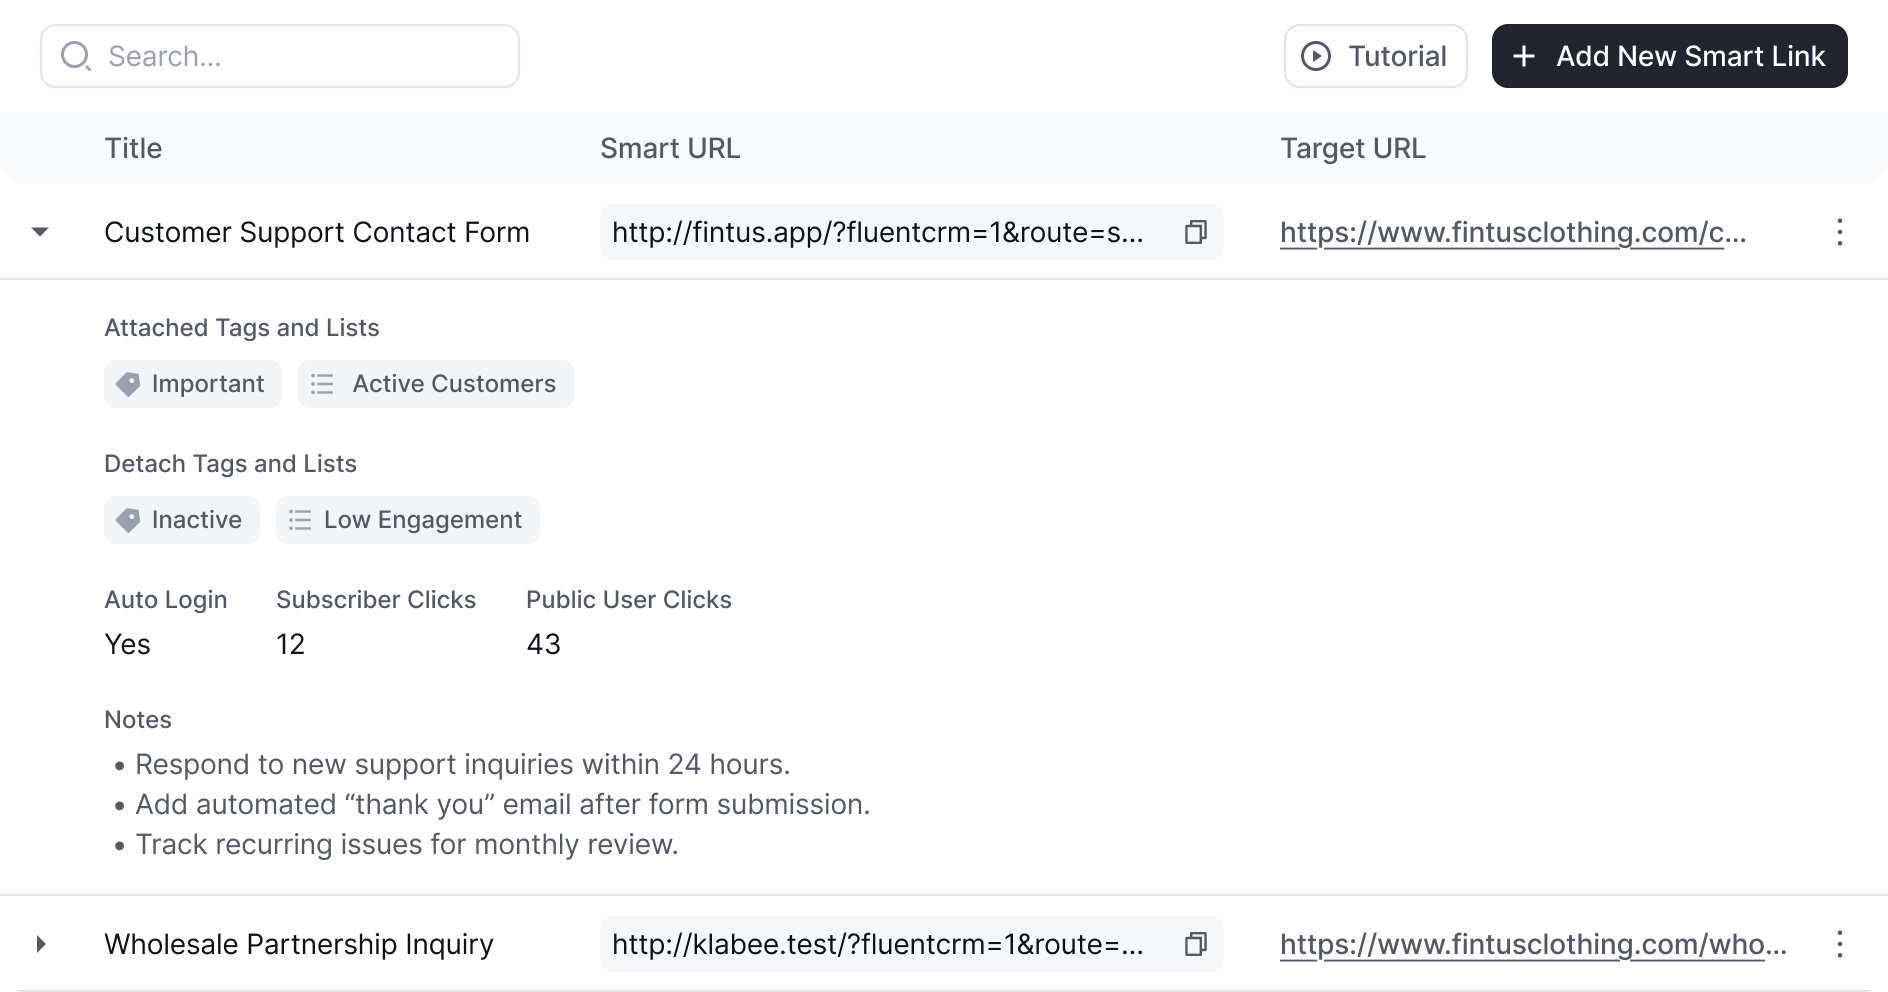Viewport: 1888px width, 992px height.
Task: Click the Wholesale Partnership Inquiry title
Action: tap(299, 944)
